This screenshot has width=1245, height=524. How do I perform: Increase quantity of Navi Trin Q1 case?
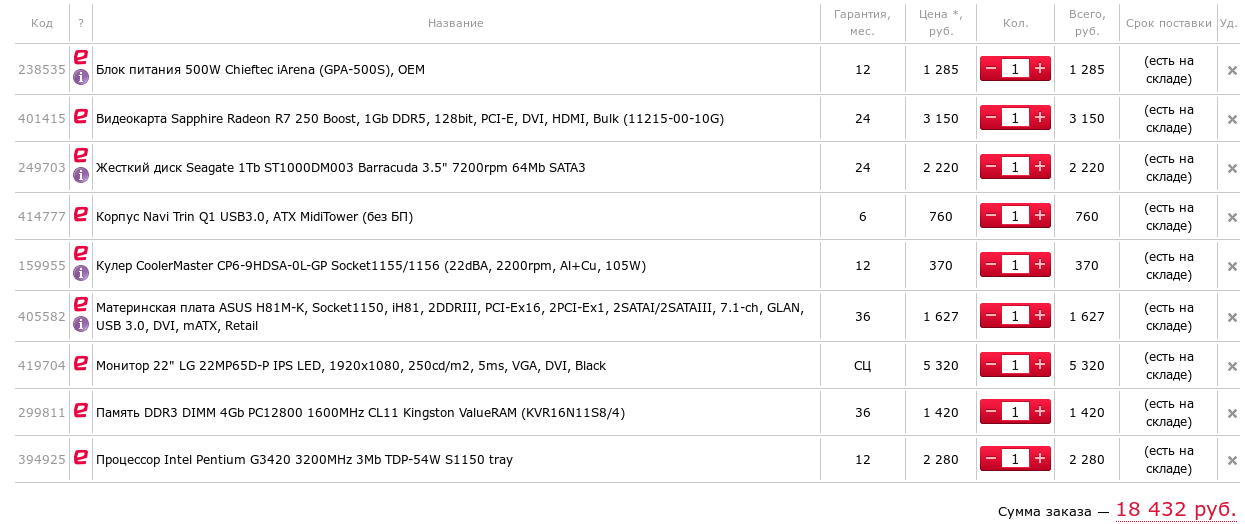[1040, 216]
